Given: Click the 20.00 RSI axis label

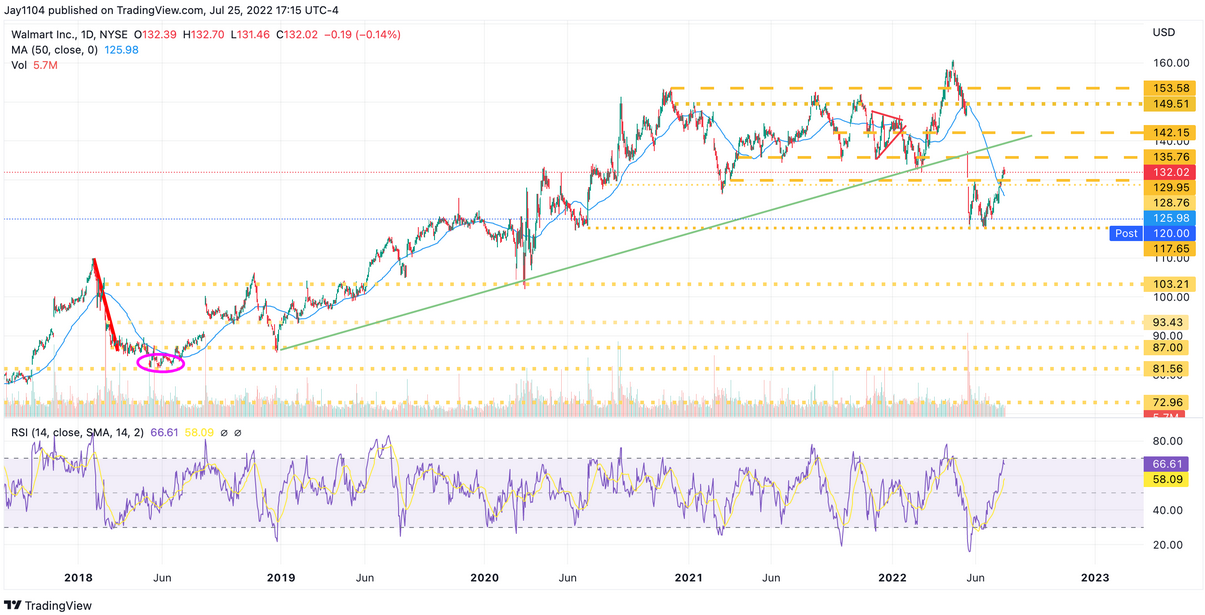Looking at the screenshot, I should [x=1167, y=545].
